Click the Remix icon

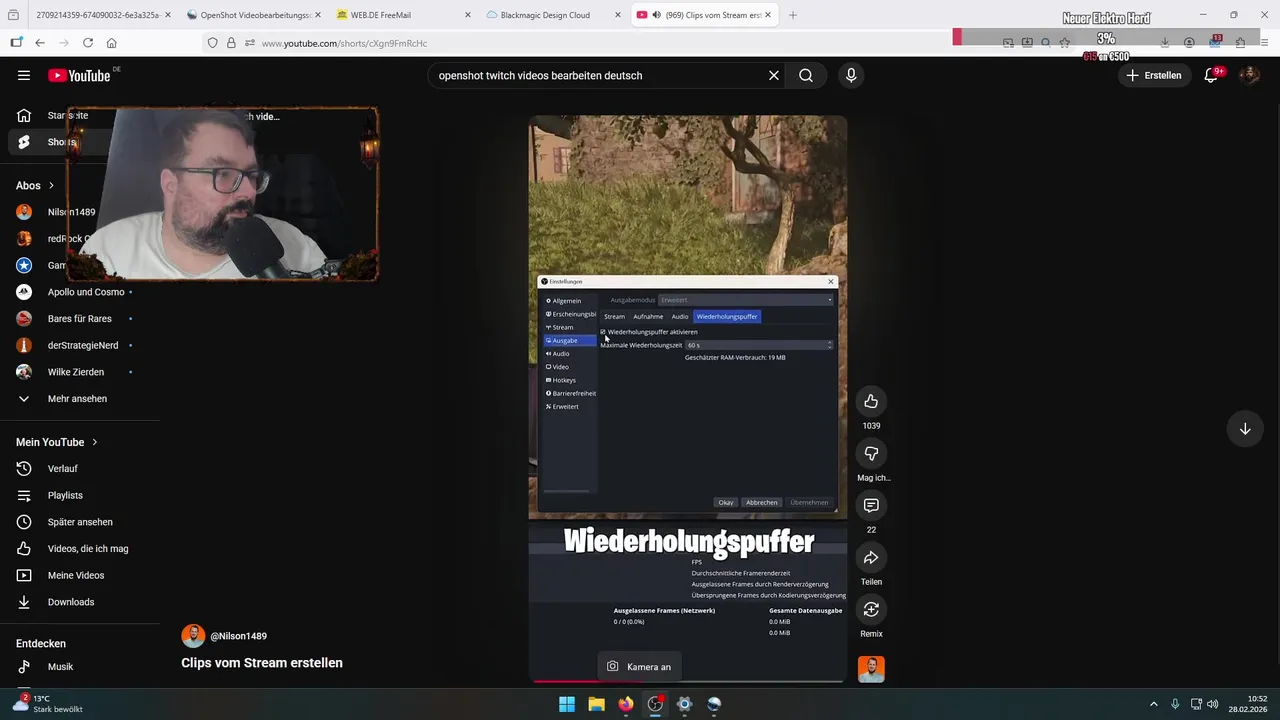click(871, 609)
